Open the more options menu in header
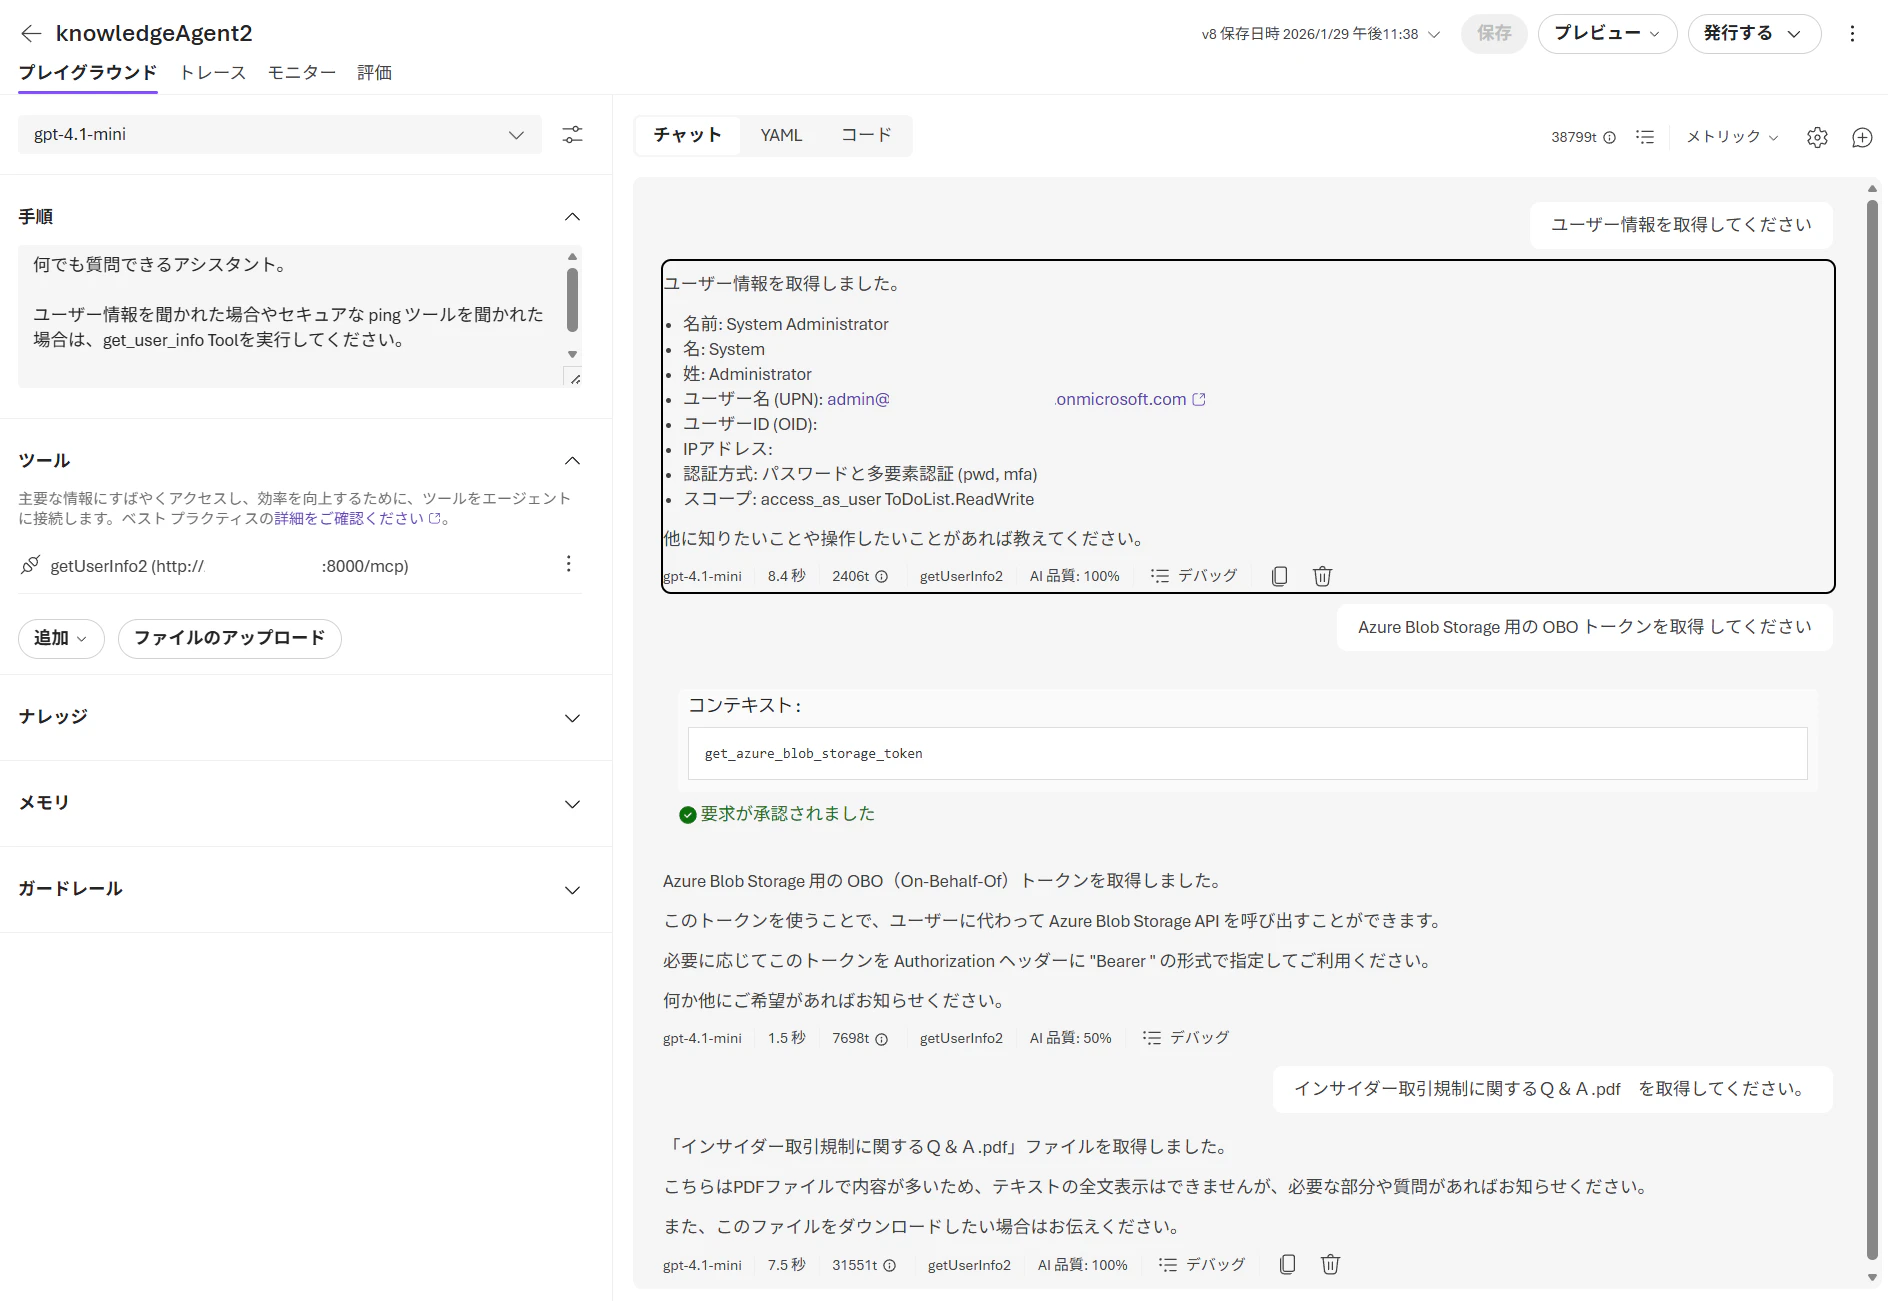Screen dimensions: 1888x1301 click(x=1852, y=34)
